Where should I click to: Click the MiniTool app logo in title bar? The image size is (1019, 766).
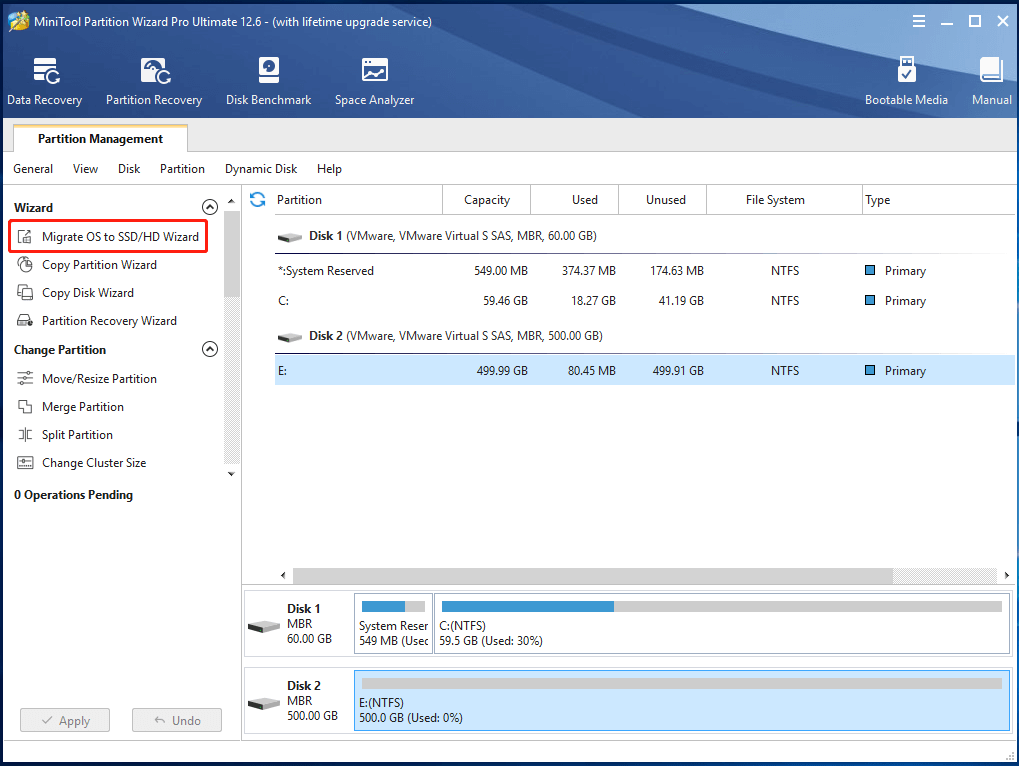click(18, 21)
